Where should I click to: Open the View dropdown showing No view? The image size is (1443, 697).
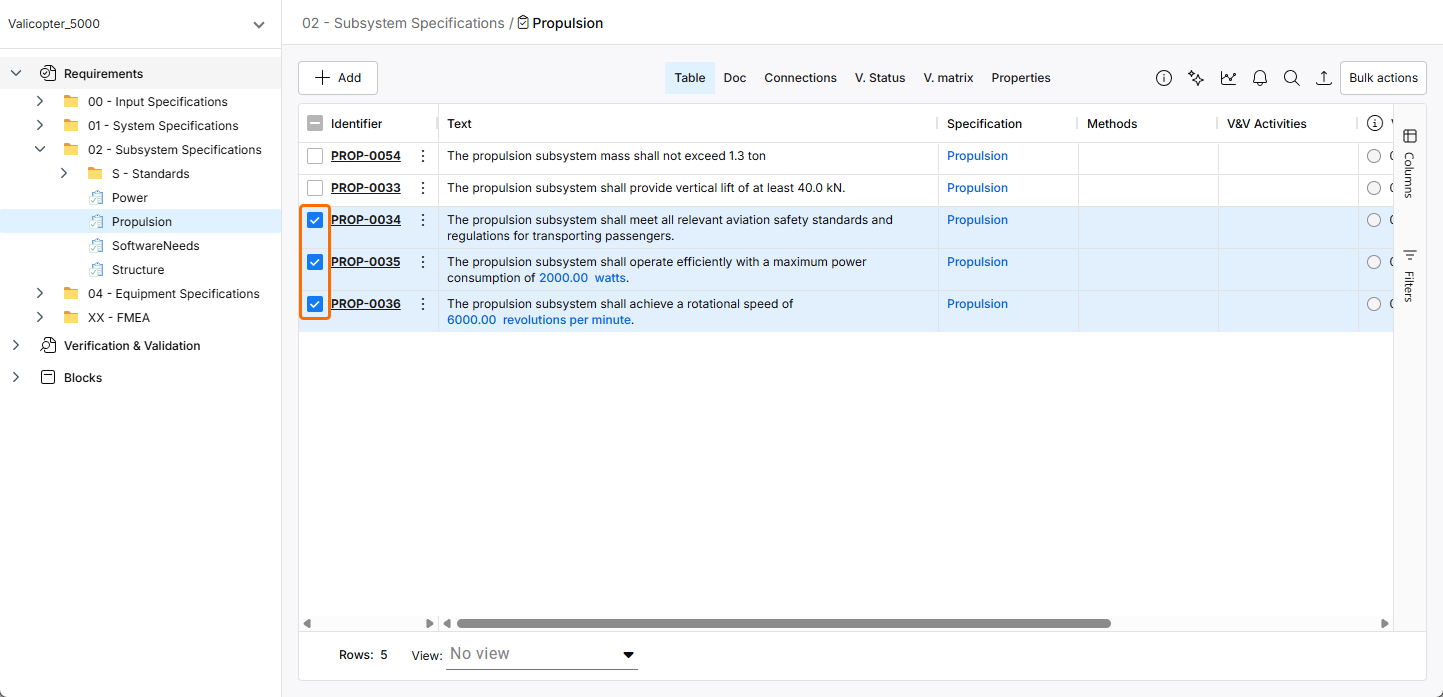pos(541,654)
